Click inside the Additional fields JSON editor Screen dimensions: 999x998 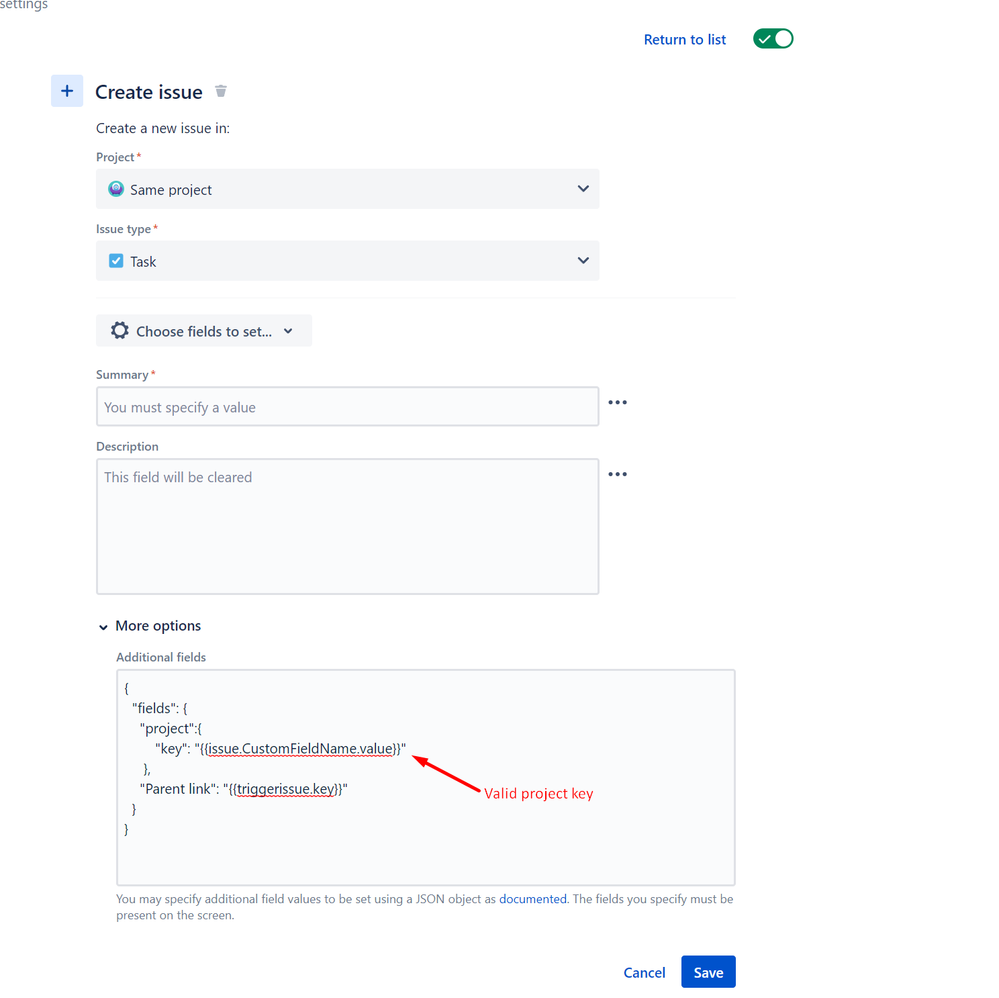point(426,777)
